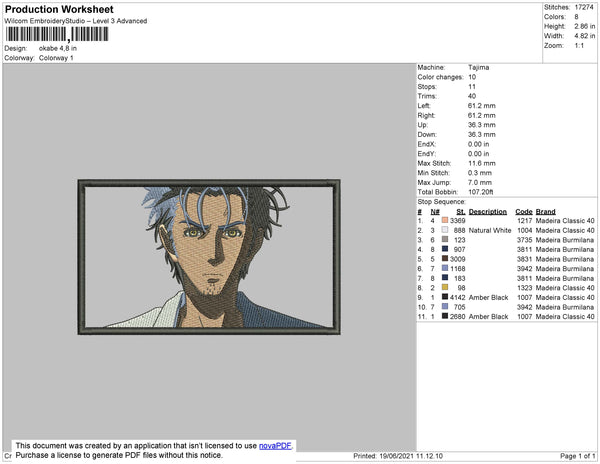Click stitch count '3369' in row 1
This screenshot has width=600, height=464.
pos(458,221)
